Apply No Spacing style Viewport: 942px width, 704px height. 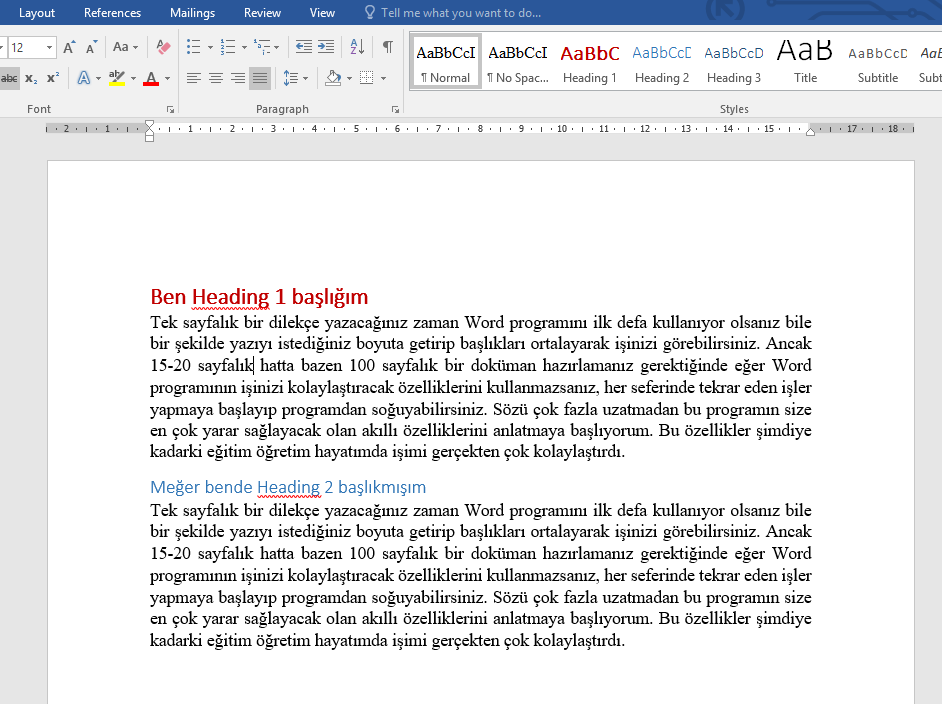[x=518, y=63]
